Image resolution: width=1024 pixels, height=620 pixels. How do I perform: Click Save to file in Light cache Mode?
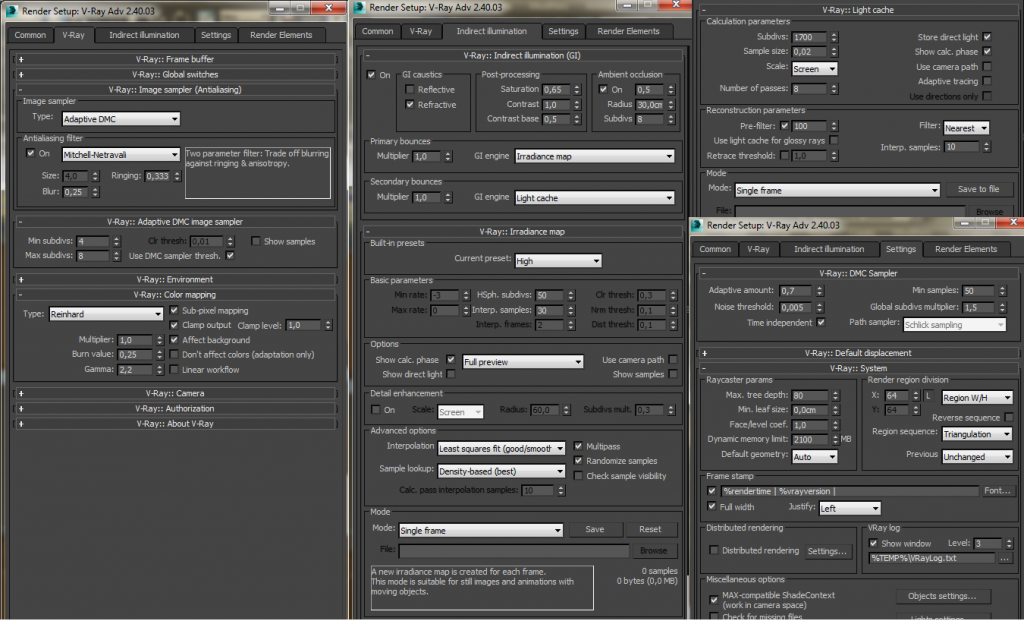978,189
